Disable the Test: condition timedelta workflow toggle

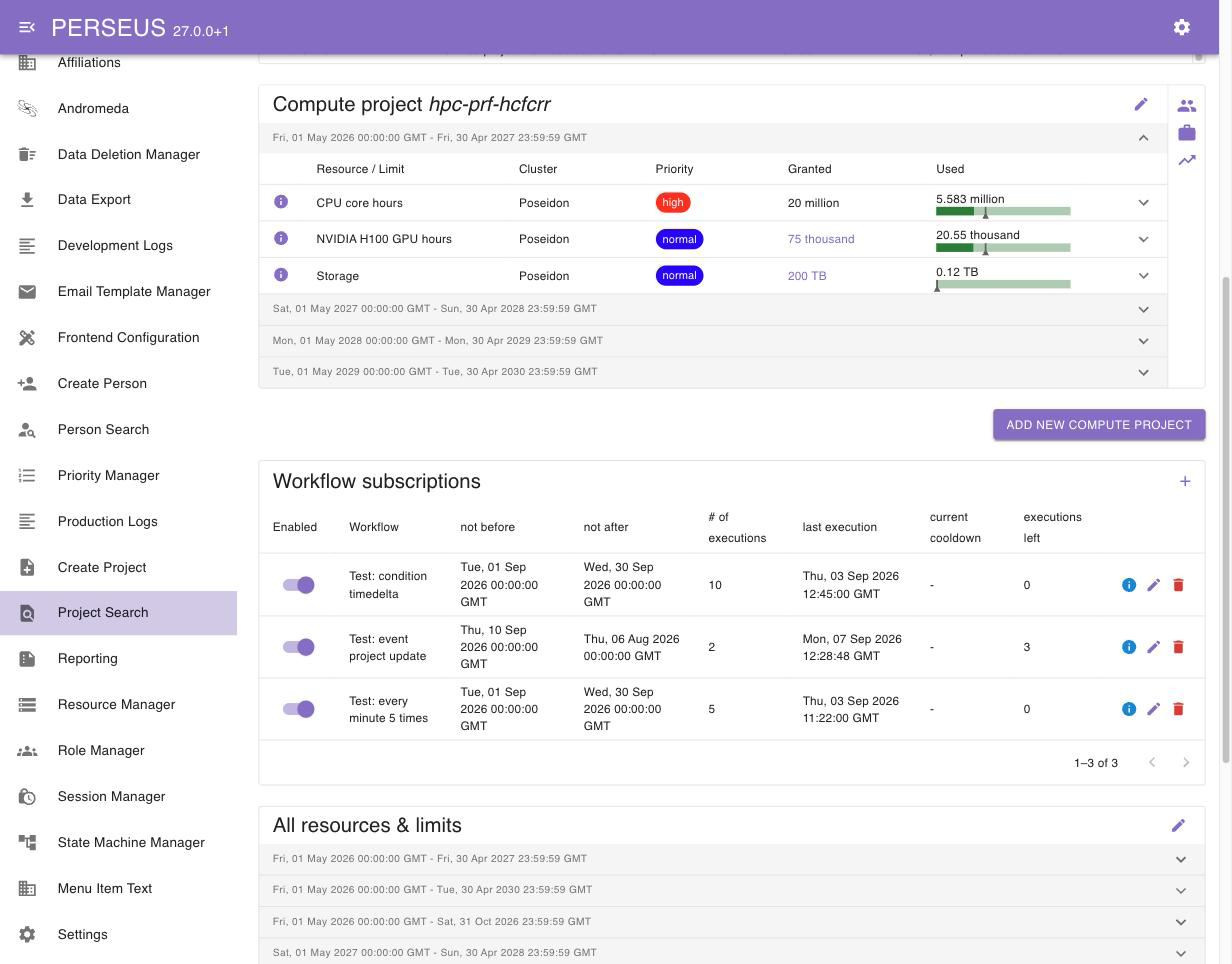pyautogui.click(x=298, y=585)
